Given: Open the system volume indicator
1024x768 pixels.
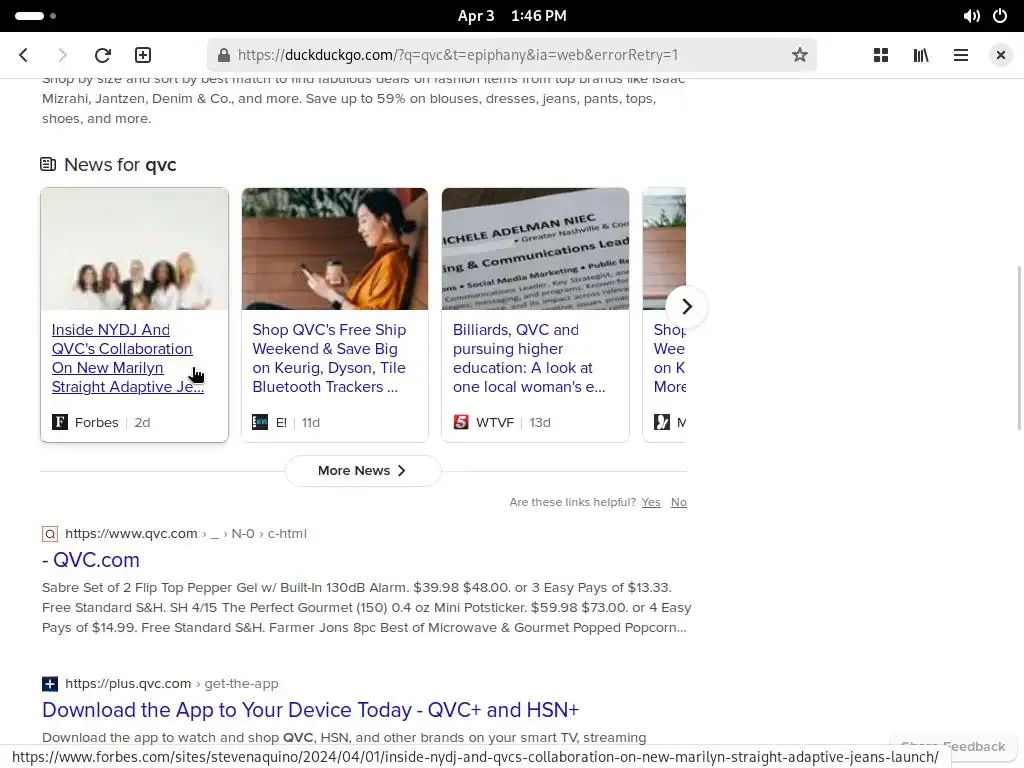Looking at the screenshot, I should pos(971,16).
